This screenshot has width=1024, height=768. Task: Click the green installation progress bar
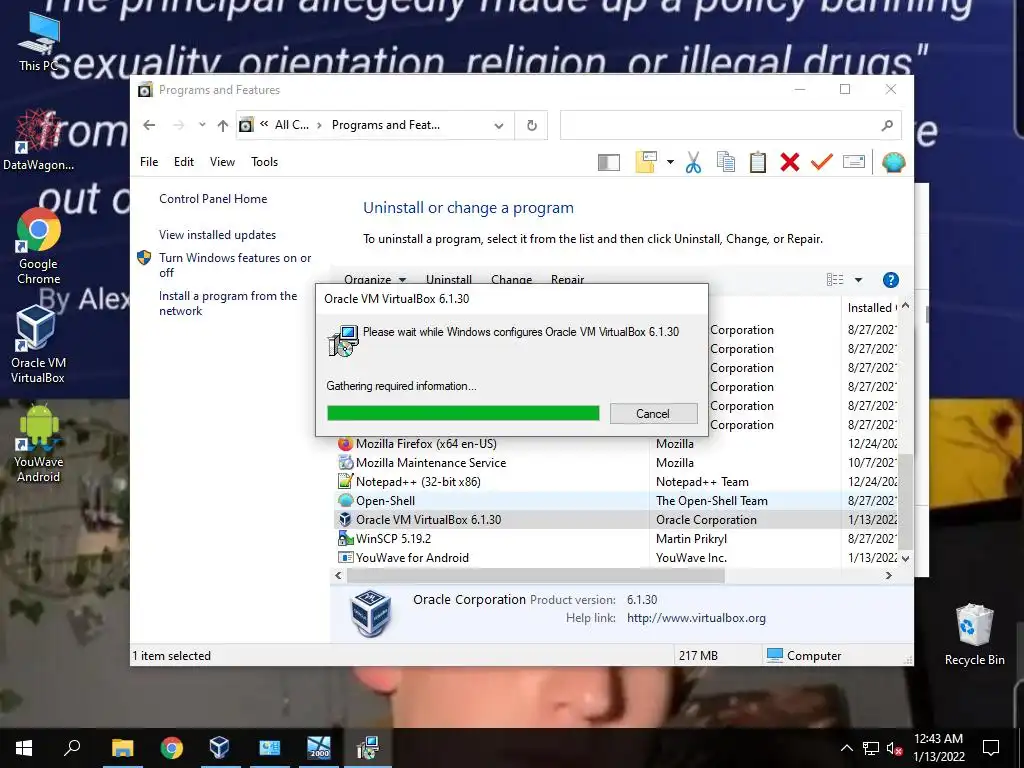pos(463,413)
